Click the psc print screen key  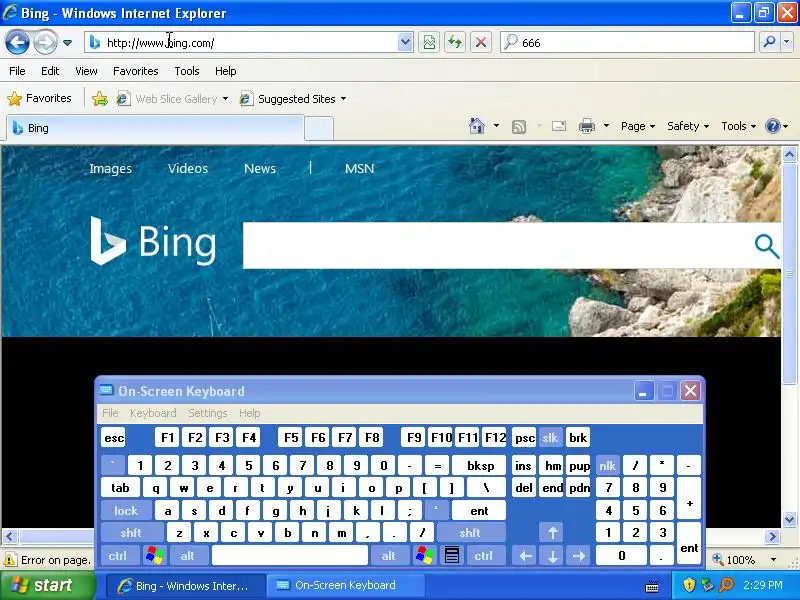(524, 438)
